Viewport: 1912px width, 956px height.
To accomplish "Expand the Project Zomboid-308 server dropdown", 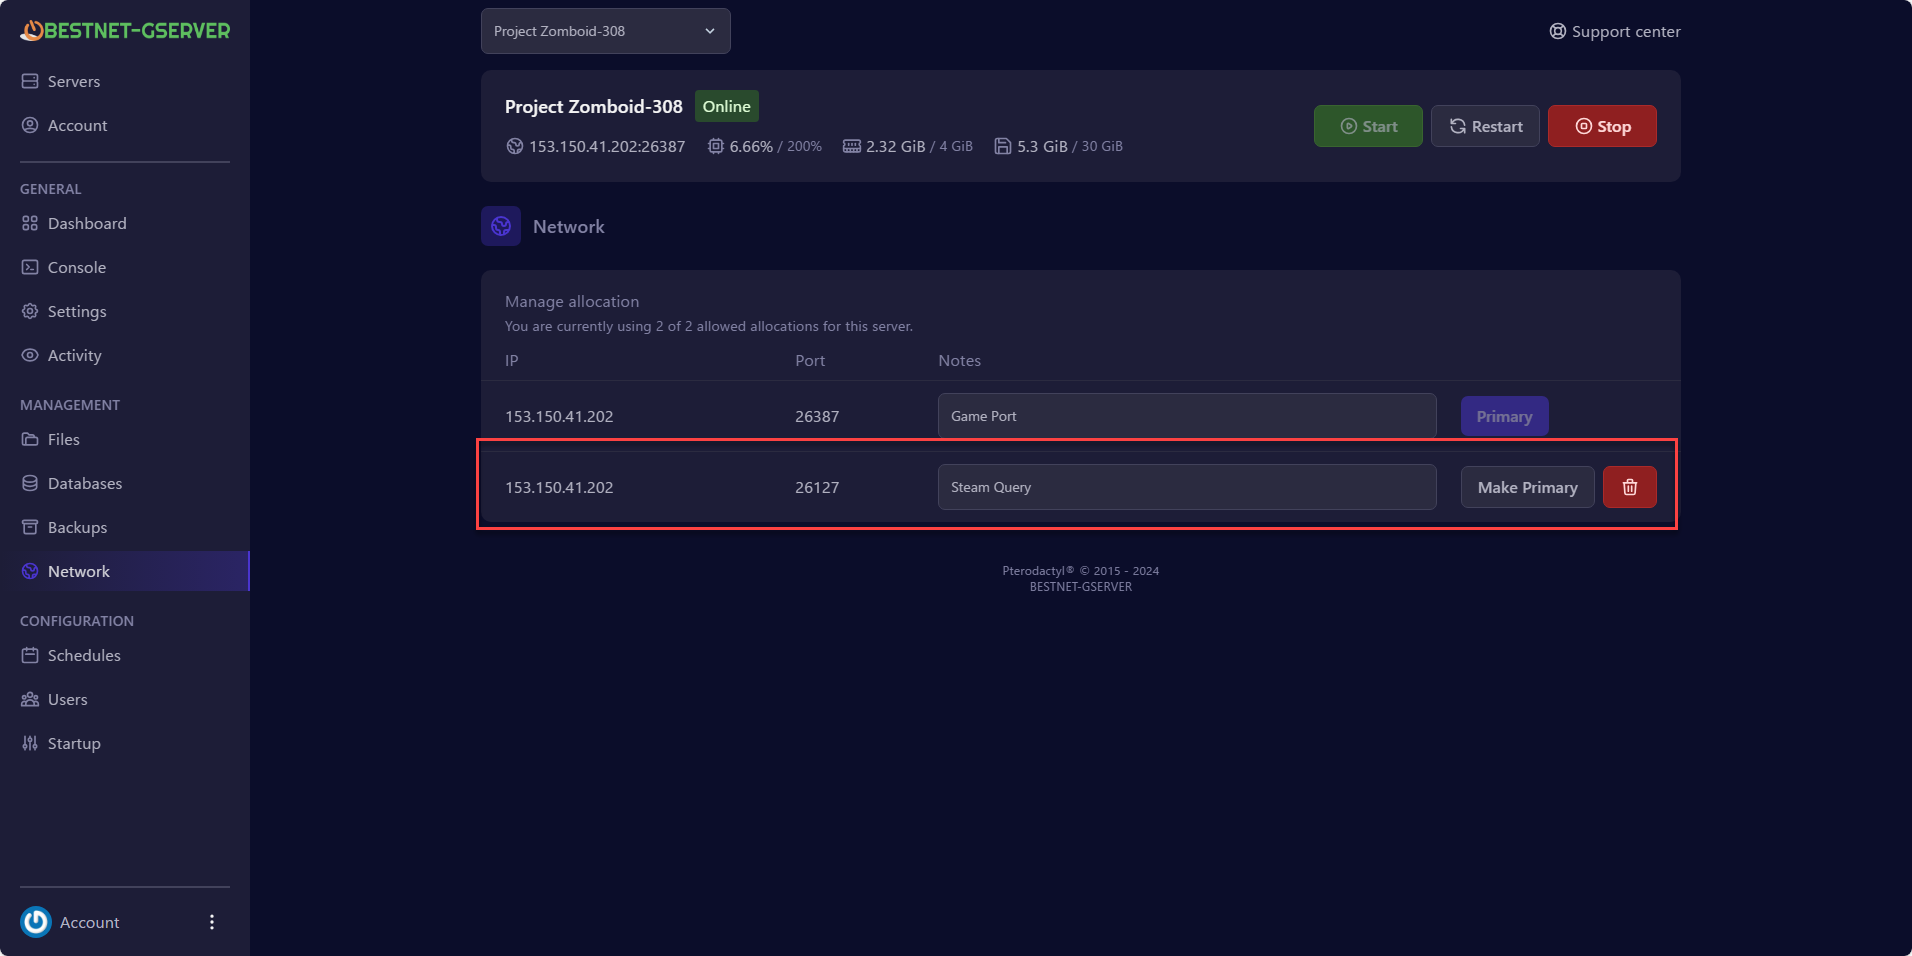I will click(x=606, y=31).
